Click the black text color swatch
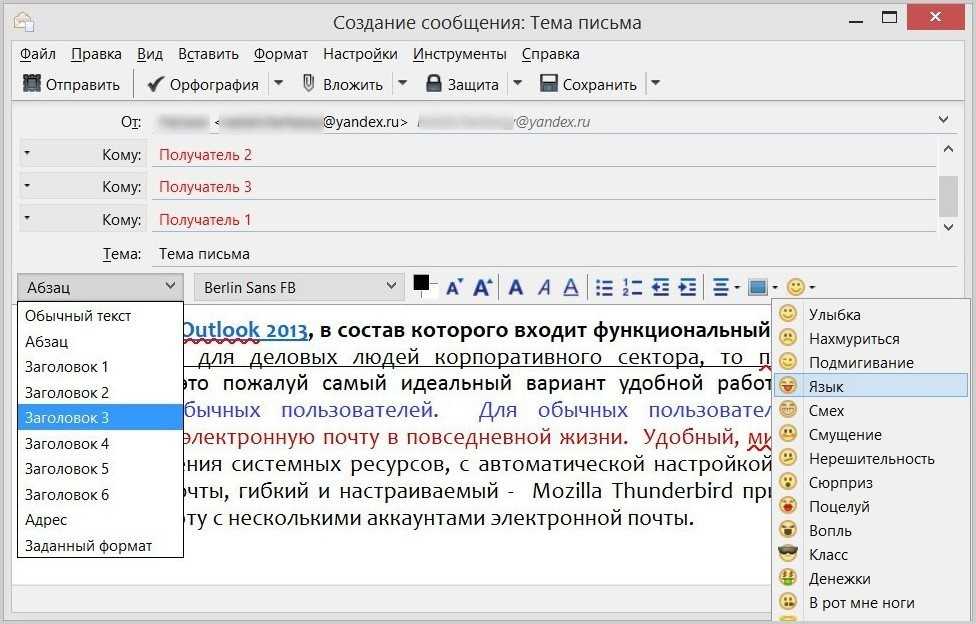This screenshot has width=976, height=624. pos(421,283)
